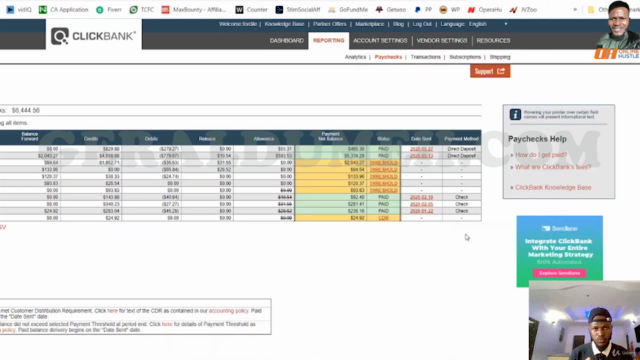This screenshot has height=360, width=640.
Task: Open the CA Application bookmark icon
Action: pos(43,9)
